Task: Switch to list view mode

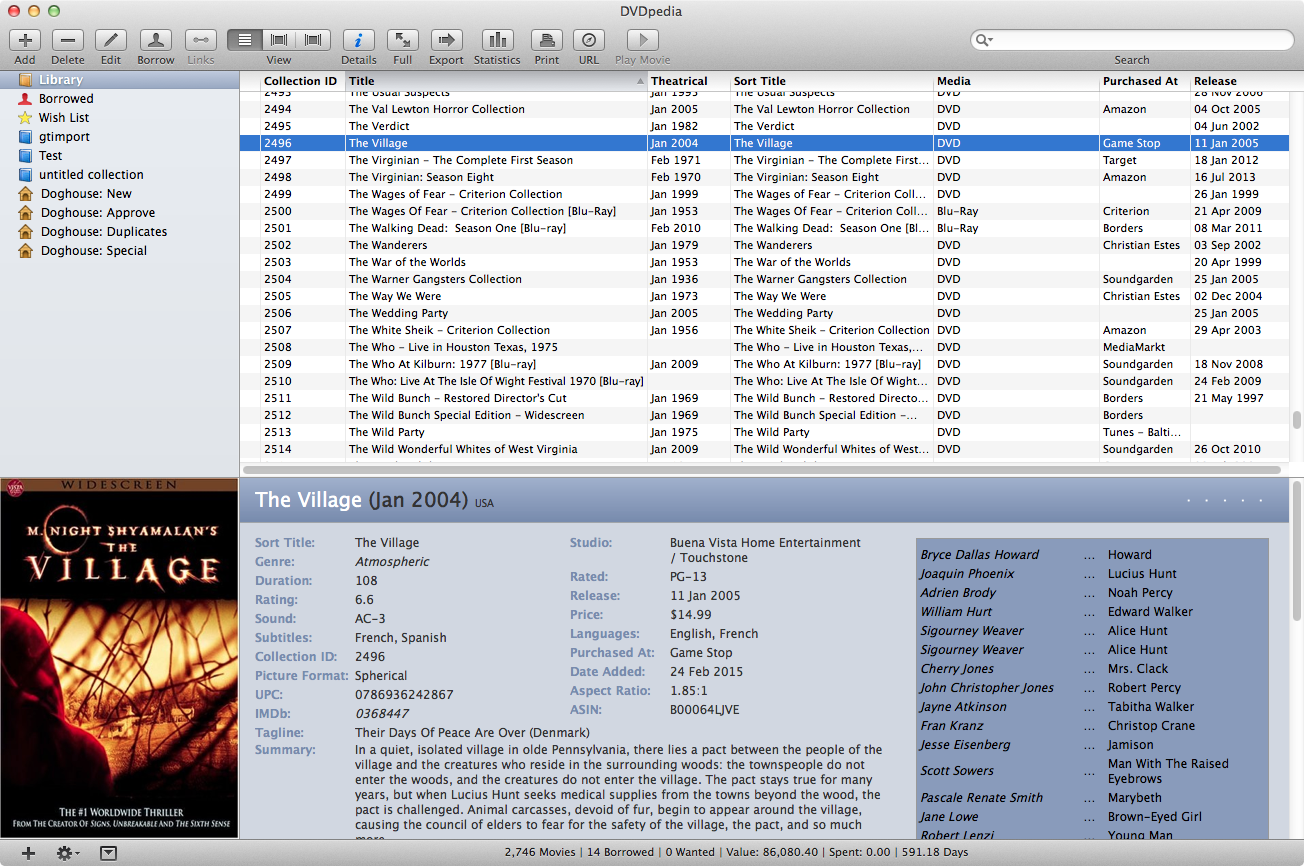Action: 245,40
